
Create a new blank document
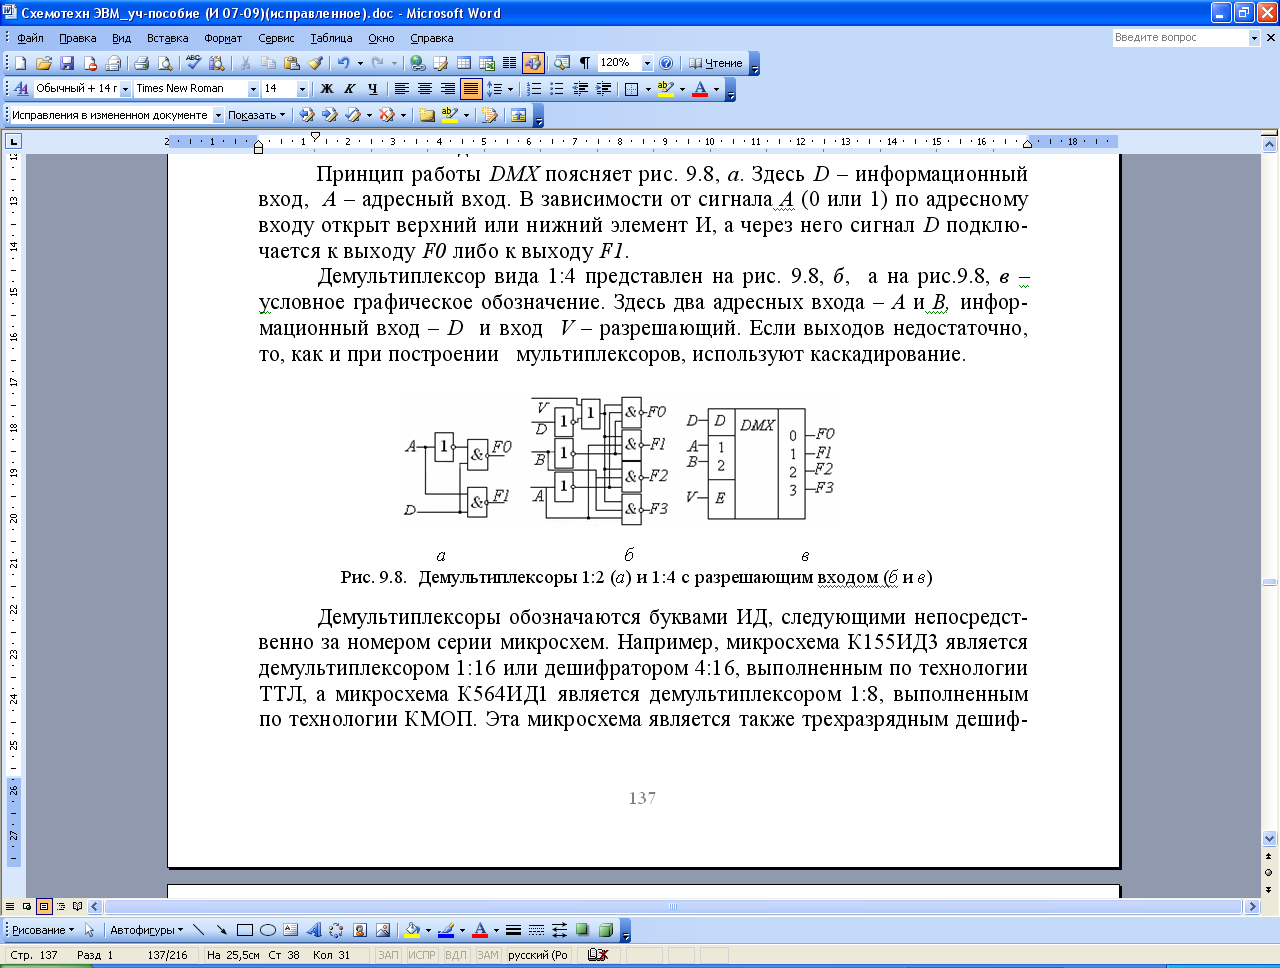pos(20,63)
